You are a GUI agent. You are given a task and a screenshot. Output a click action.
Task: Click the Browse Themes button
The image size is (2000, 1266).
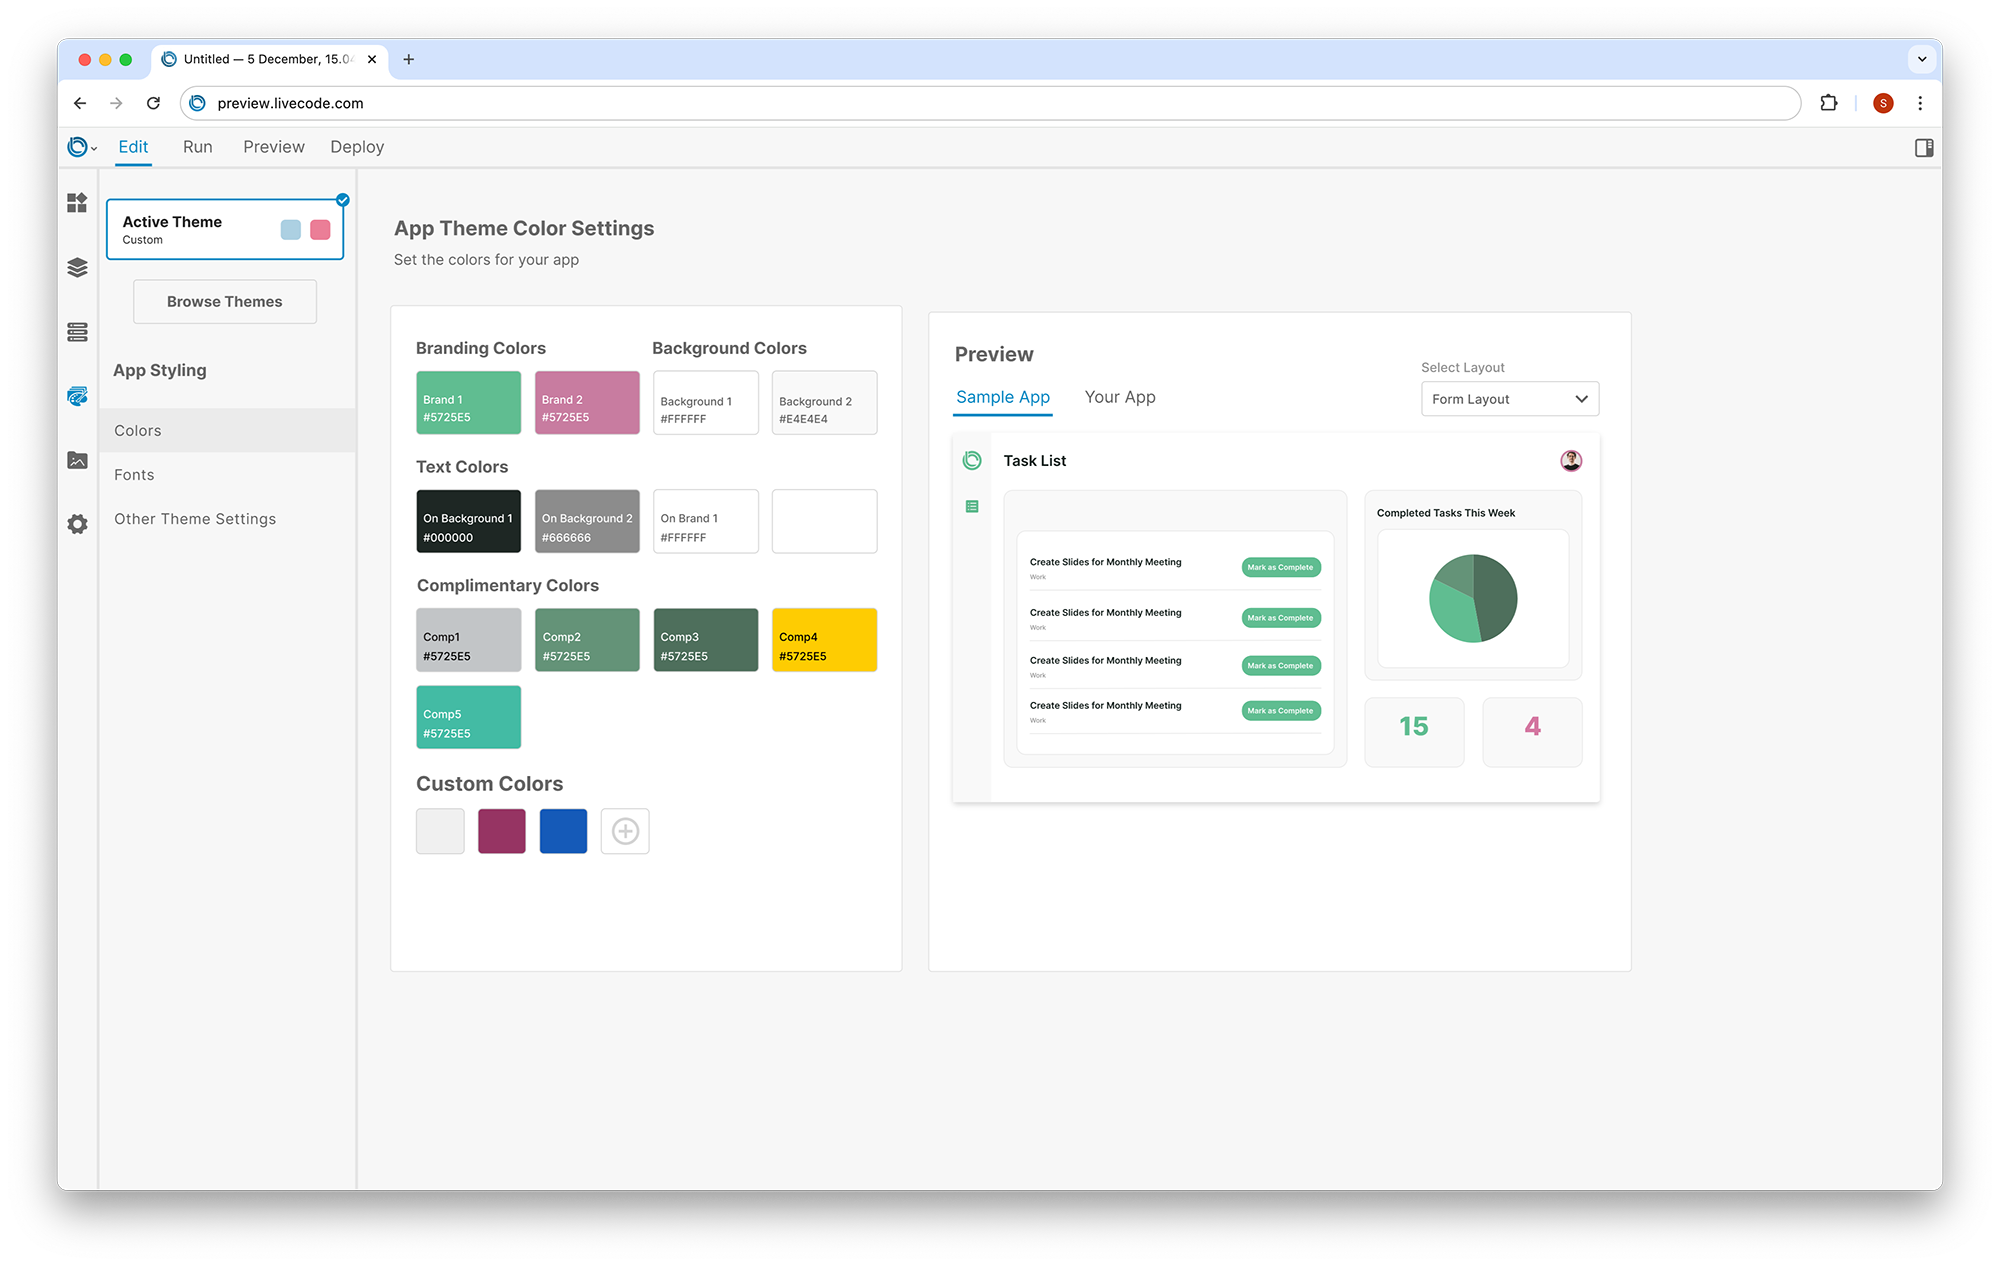(225, 302)
